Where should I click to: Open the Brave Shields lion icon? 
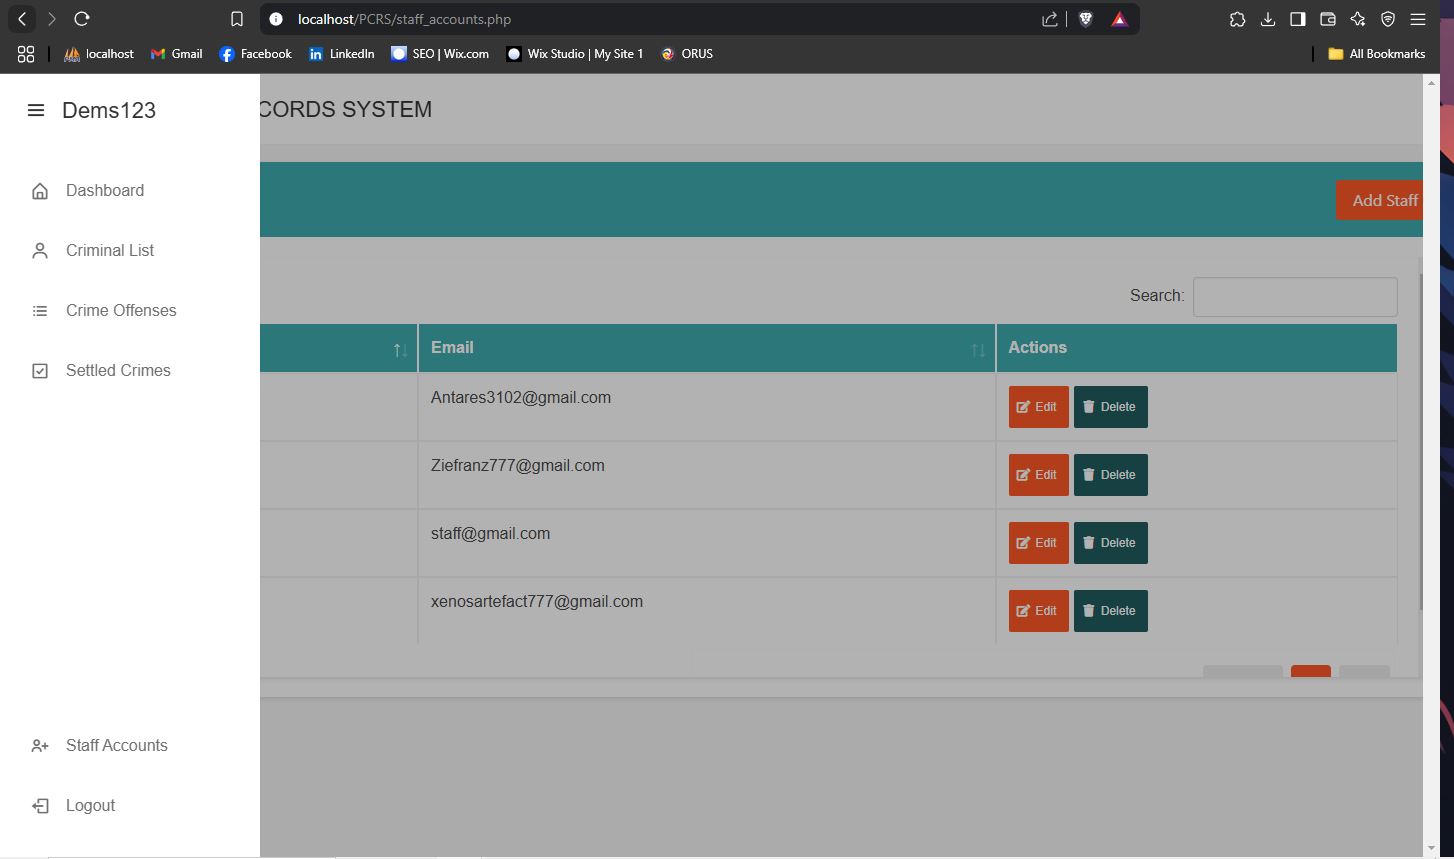[1085, 19]
